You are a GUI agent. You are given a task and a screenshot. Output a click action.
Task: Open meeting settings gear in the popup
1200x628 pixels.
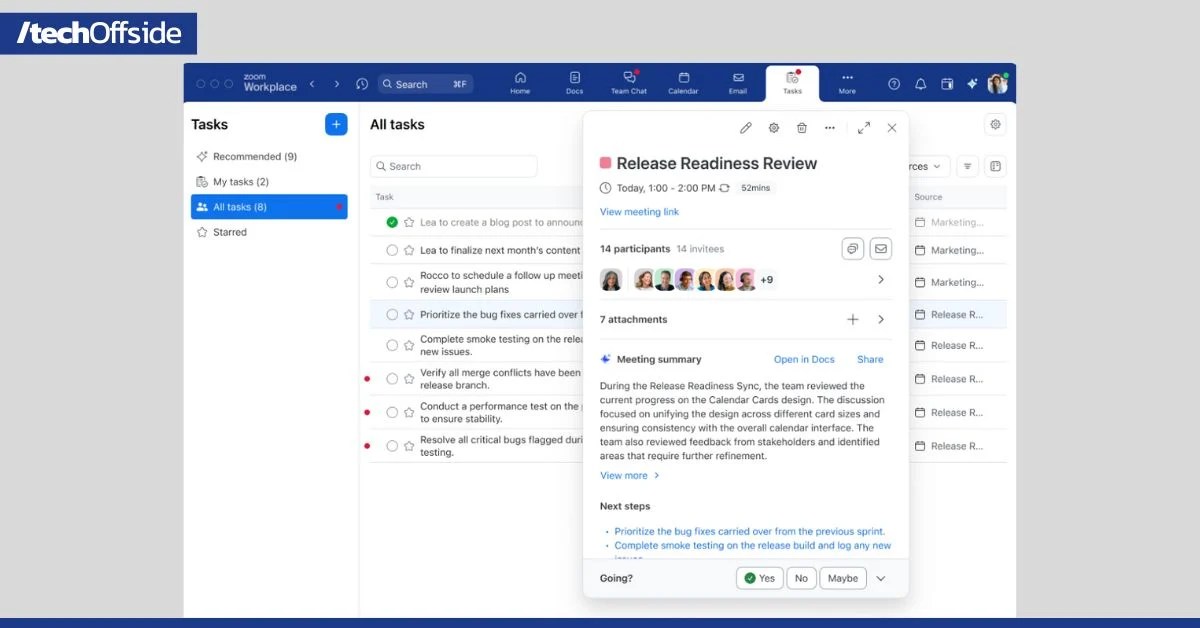click(x=773, y=128)
